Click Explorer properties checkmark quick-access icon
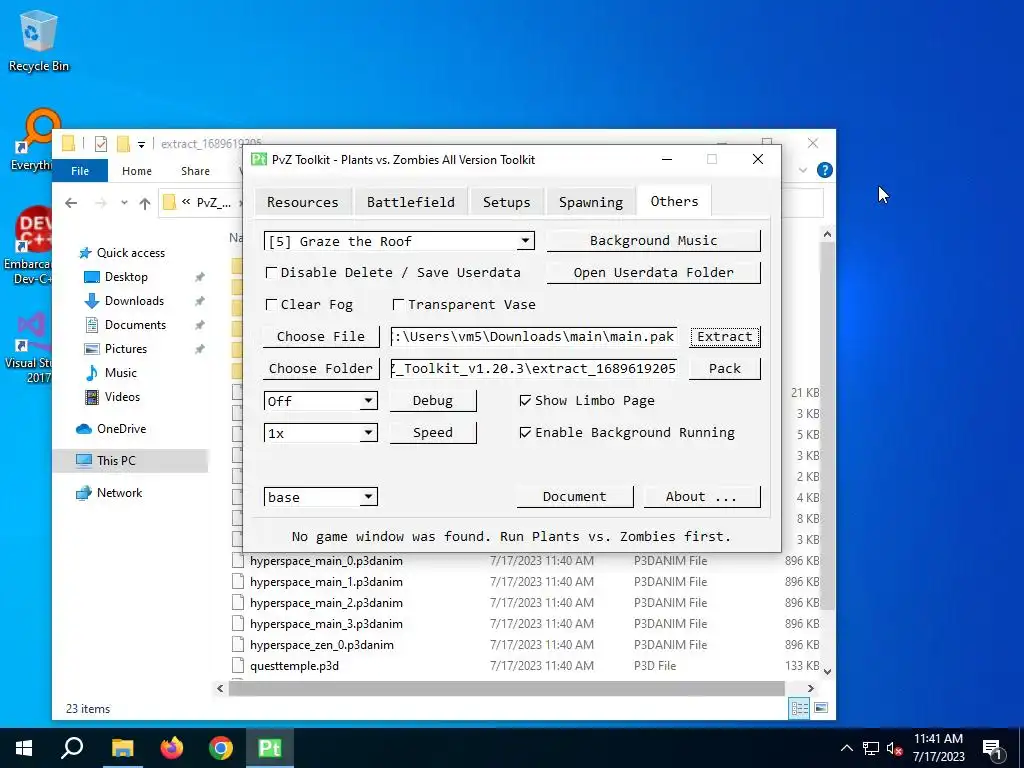Viewport: 1024px width, 768px height. (x=101, y=144)
